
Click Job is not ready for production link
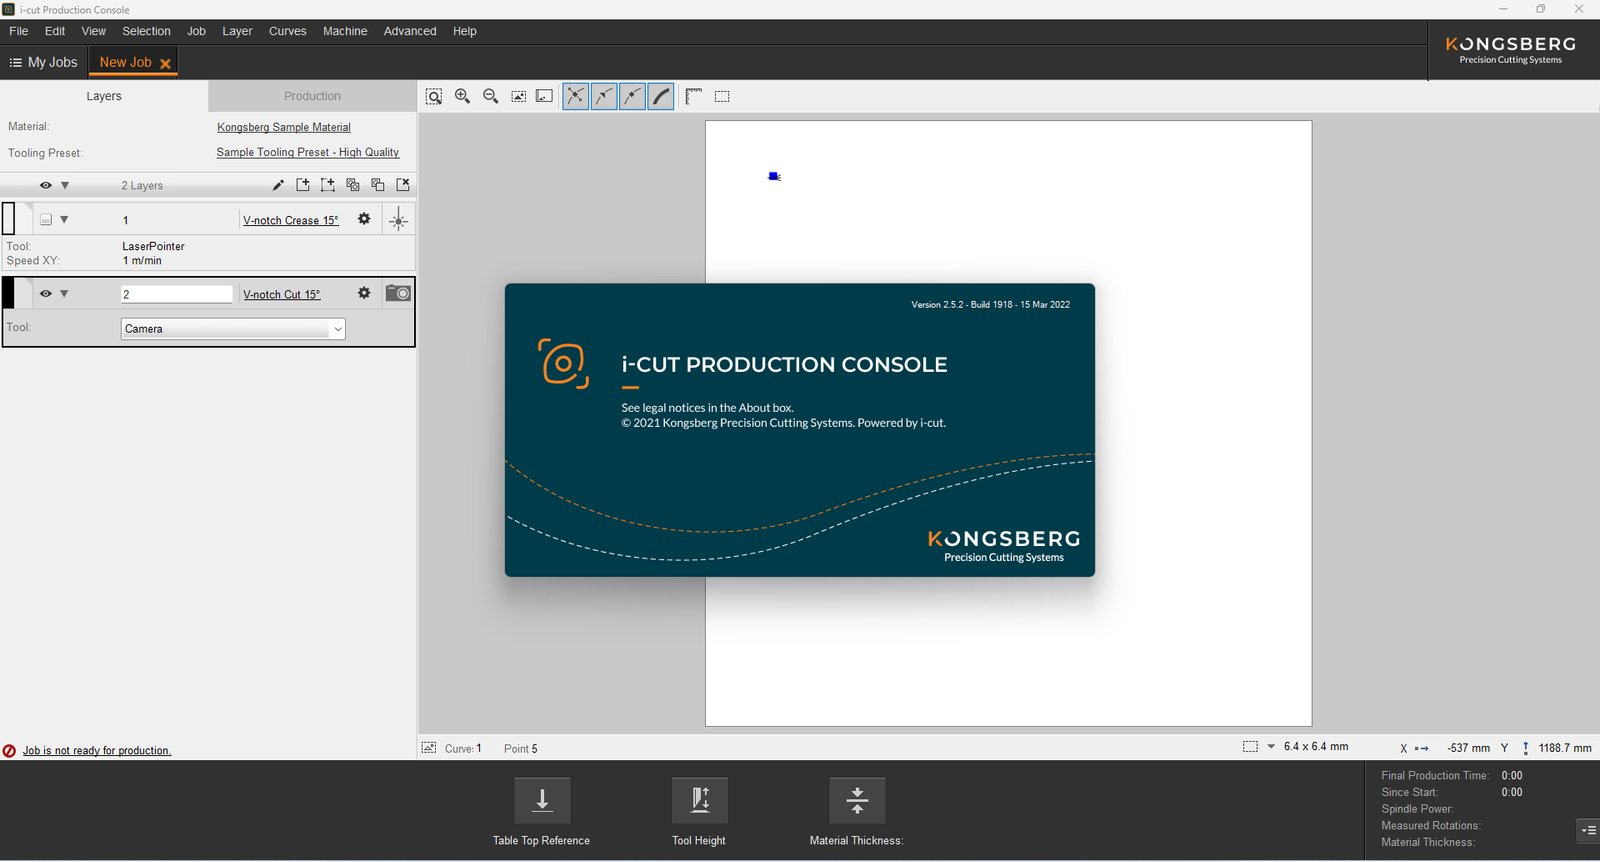pos(97,751)
